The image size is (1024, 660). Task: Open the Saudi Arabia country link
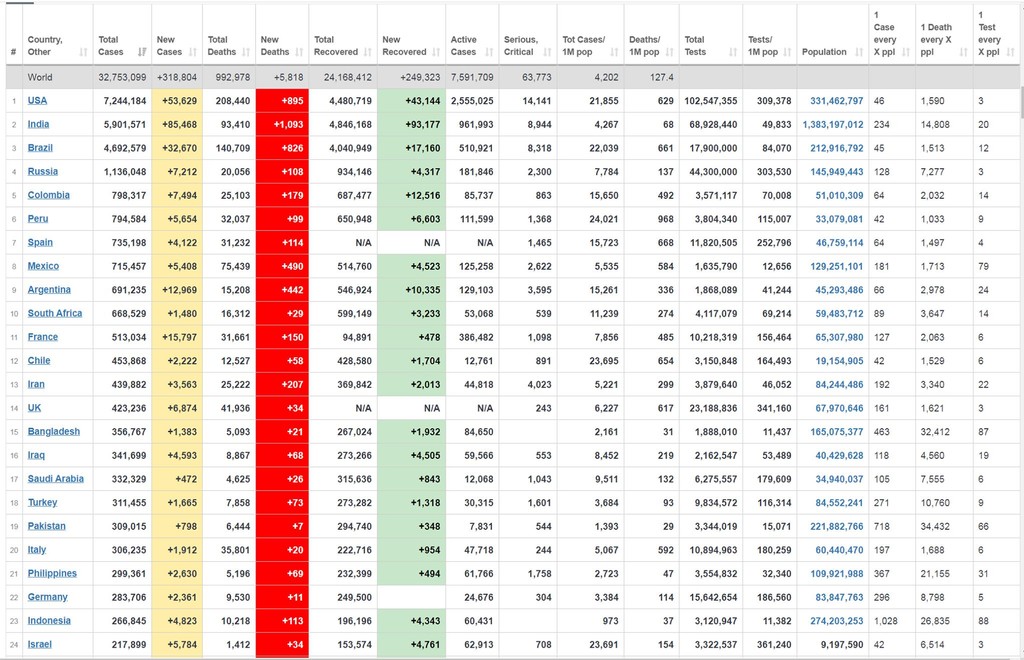coord(56,479)
